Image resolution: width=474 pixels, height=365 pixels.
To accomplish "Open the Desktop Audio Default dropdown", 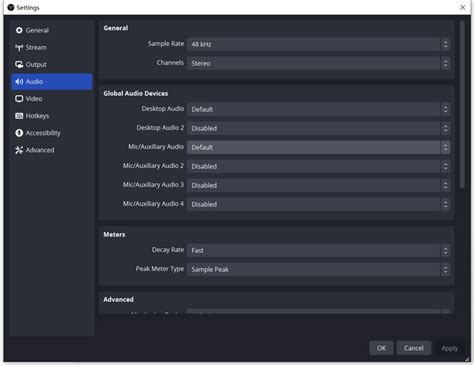I will click(319, 109).
